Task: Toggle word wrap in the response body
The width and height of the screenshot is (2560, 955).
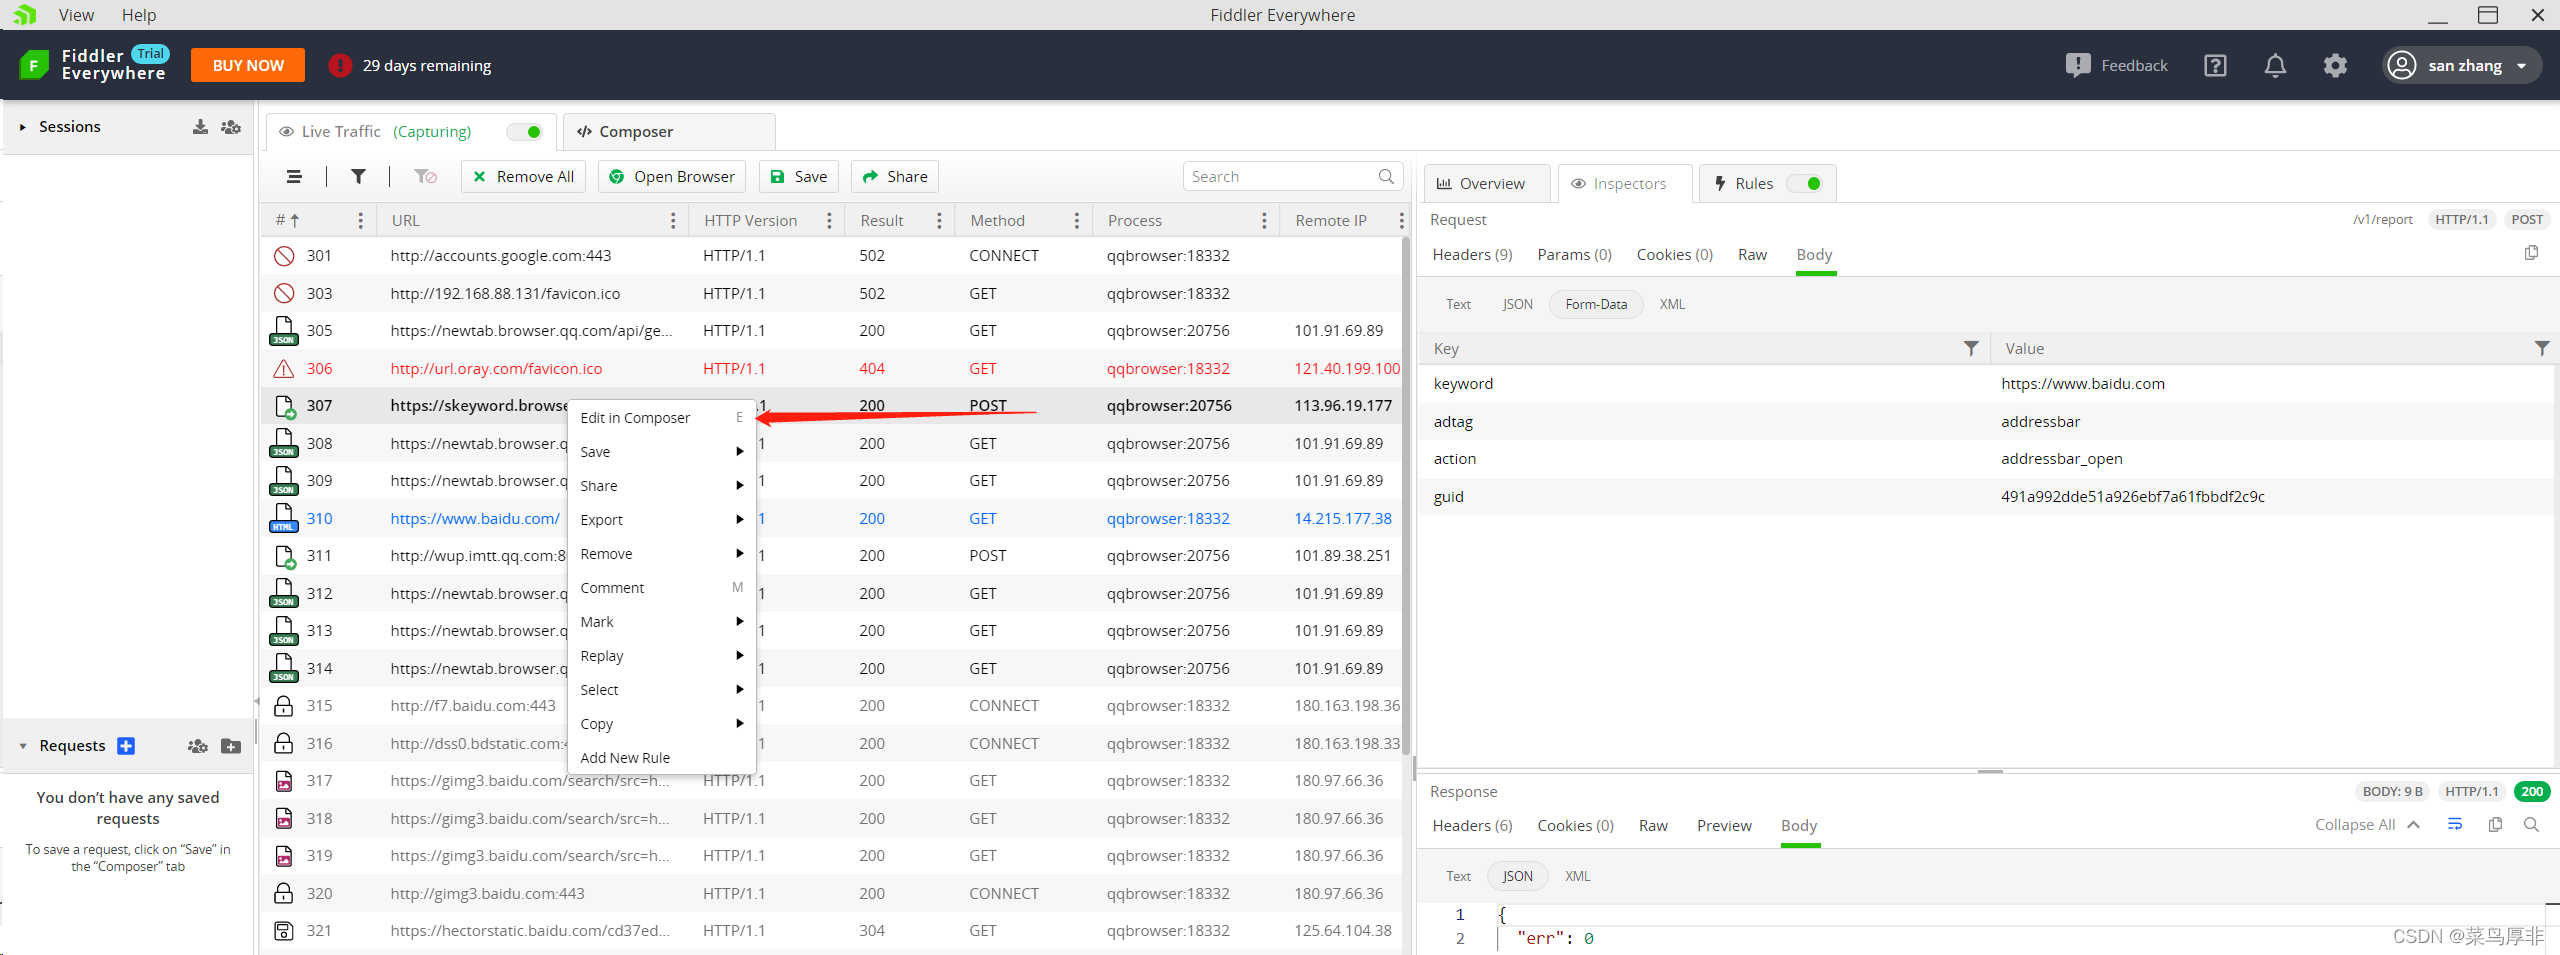Action: point(2455,825)
